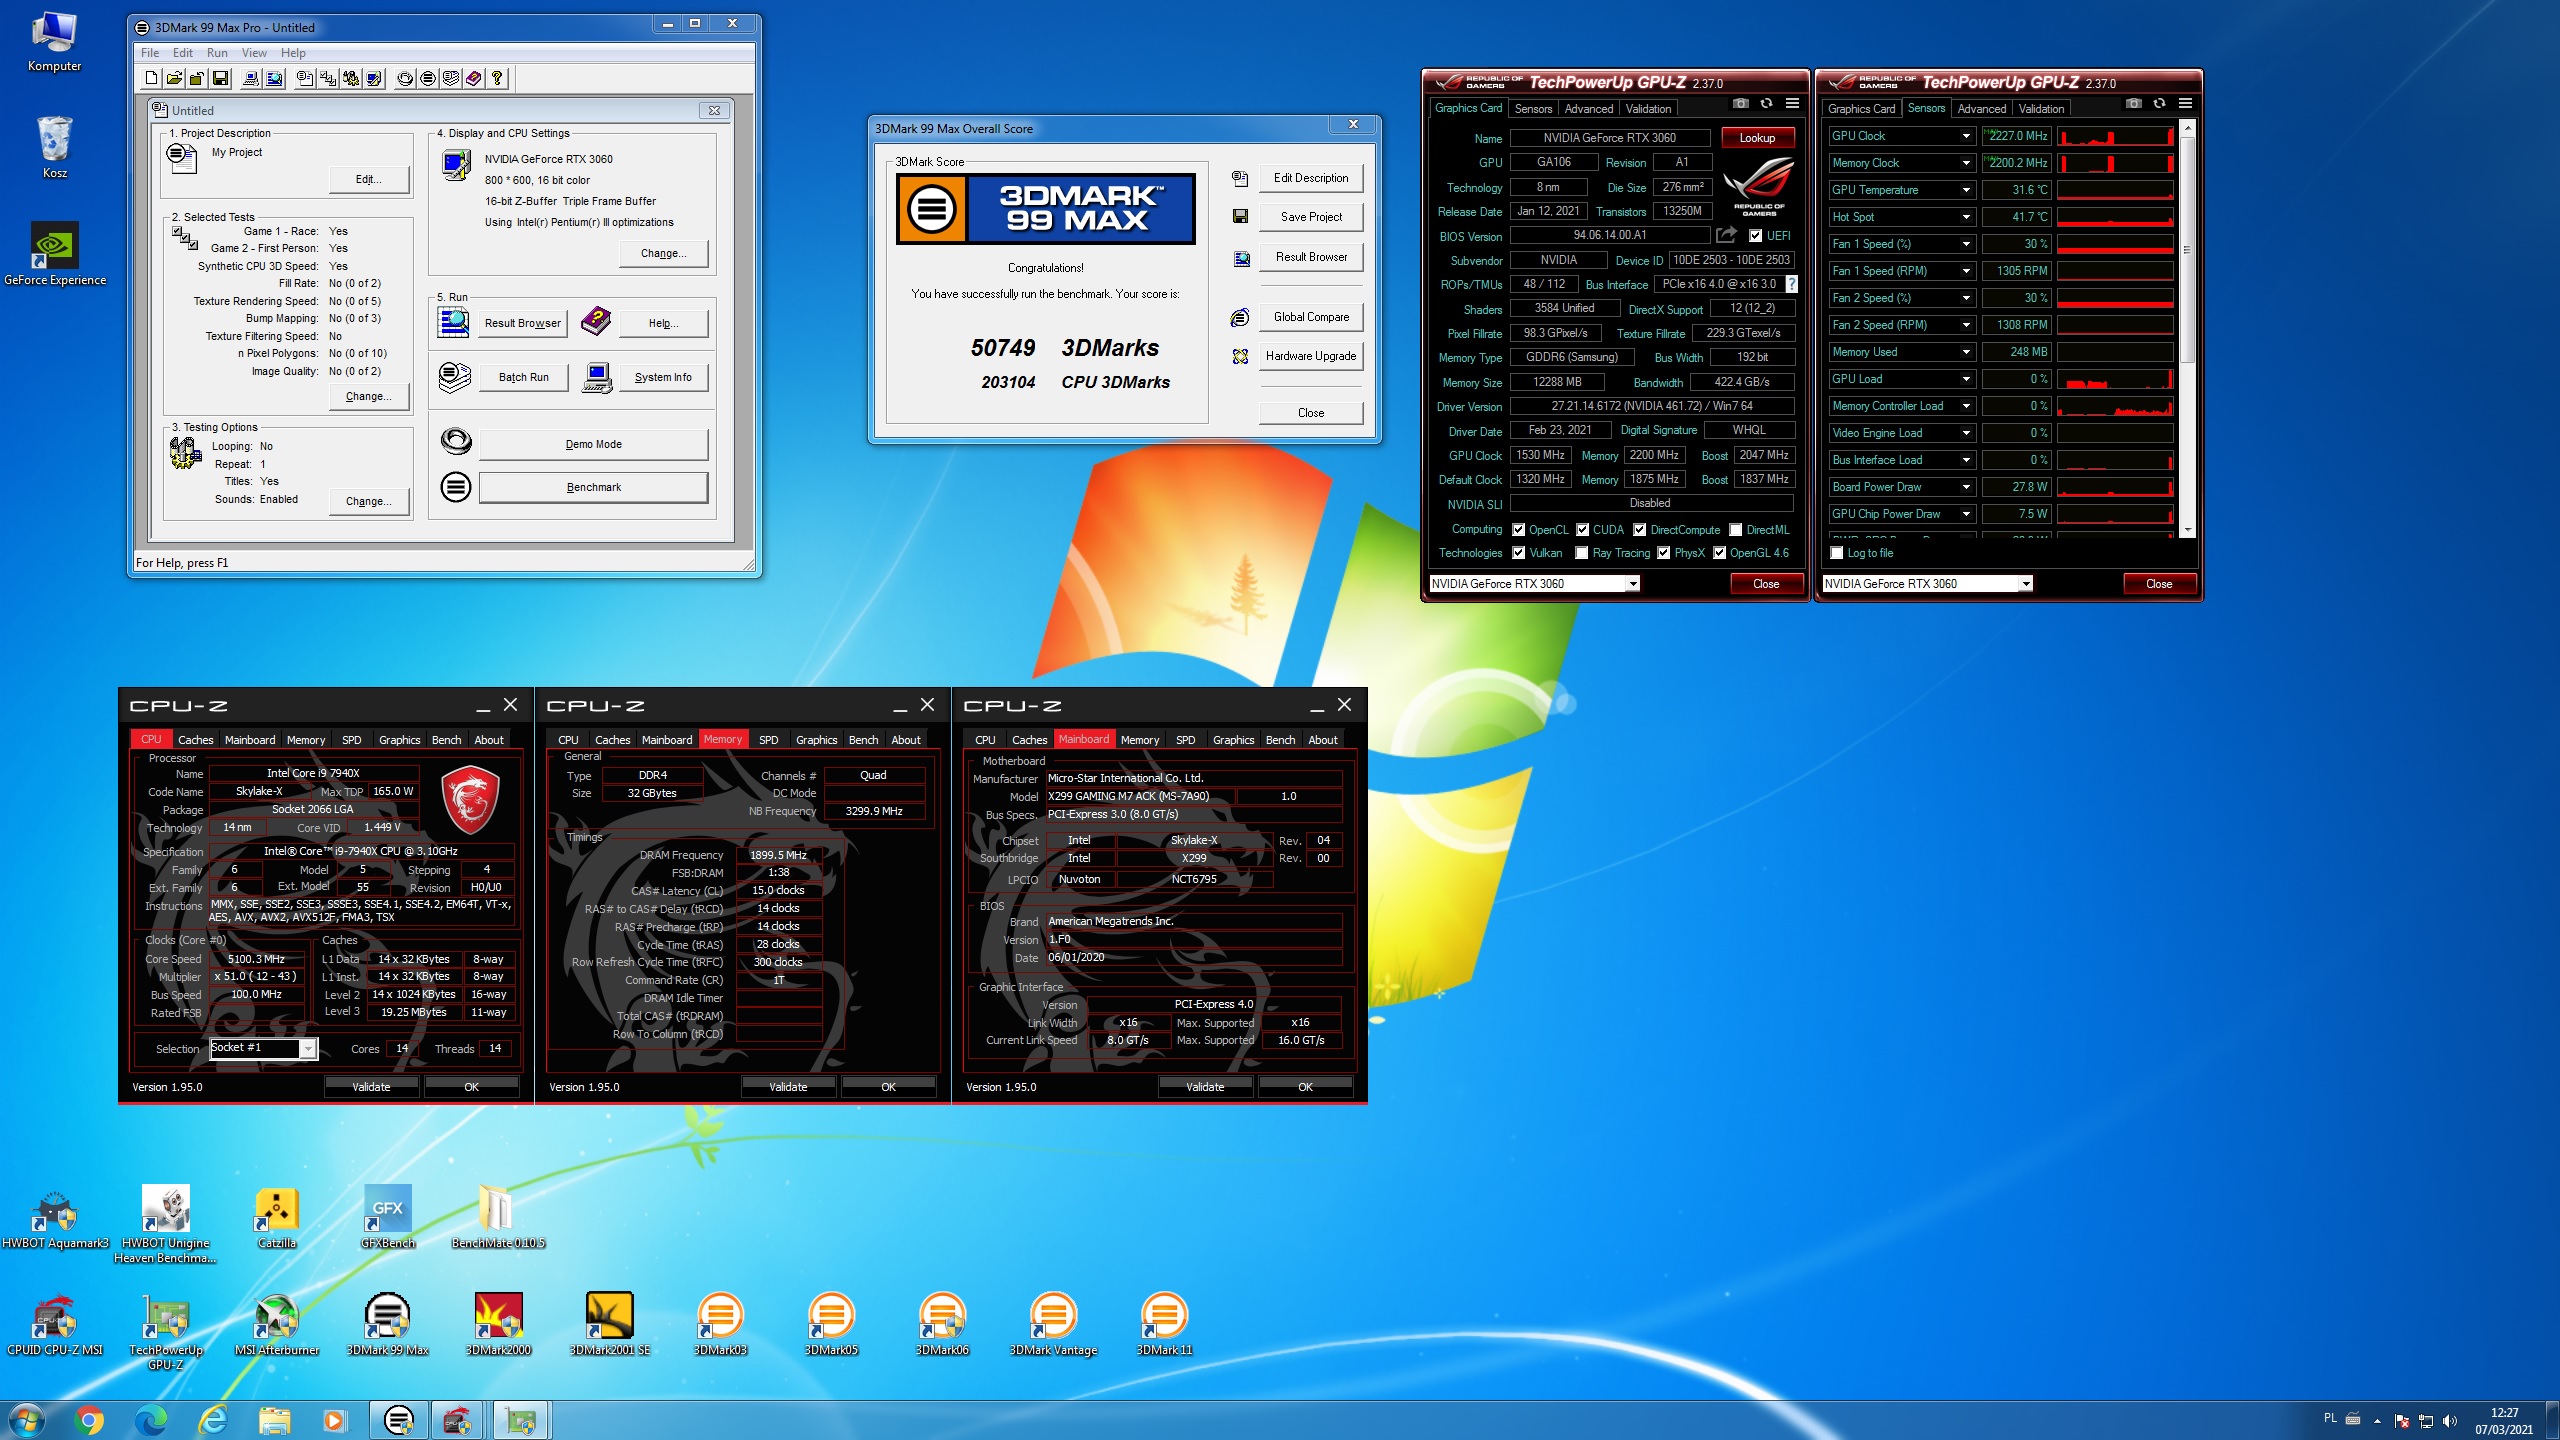This screenshot has width=2560, height=1440.
Task: Switch to SPD tab in Memory CPU-Z window
Action: (768, 740)
